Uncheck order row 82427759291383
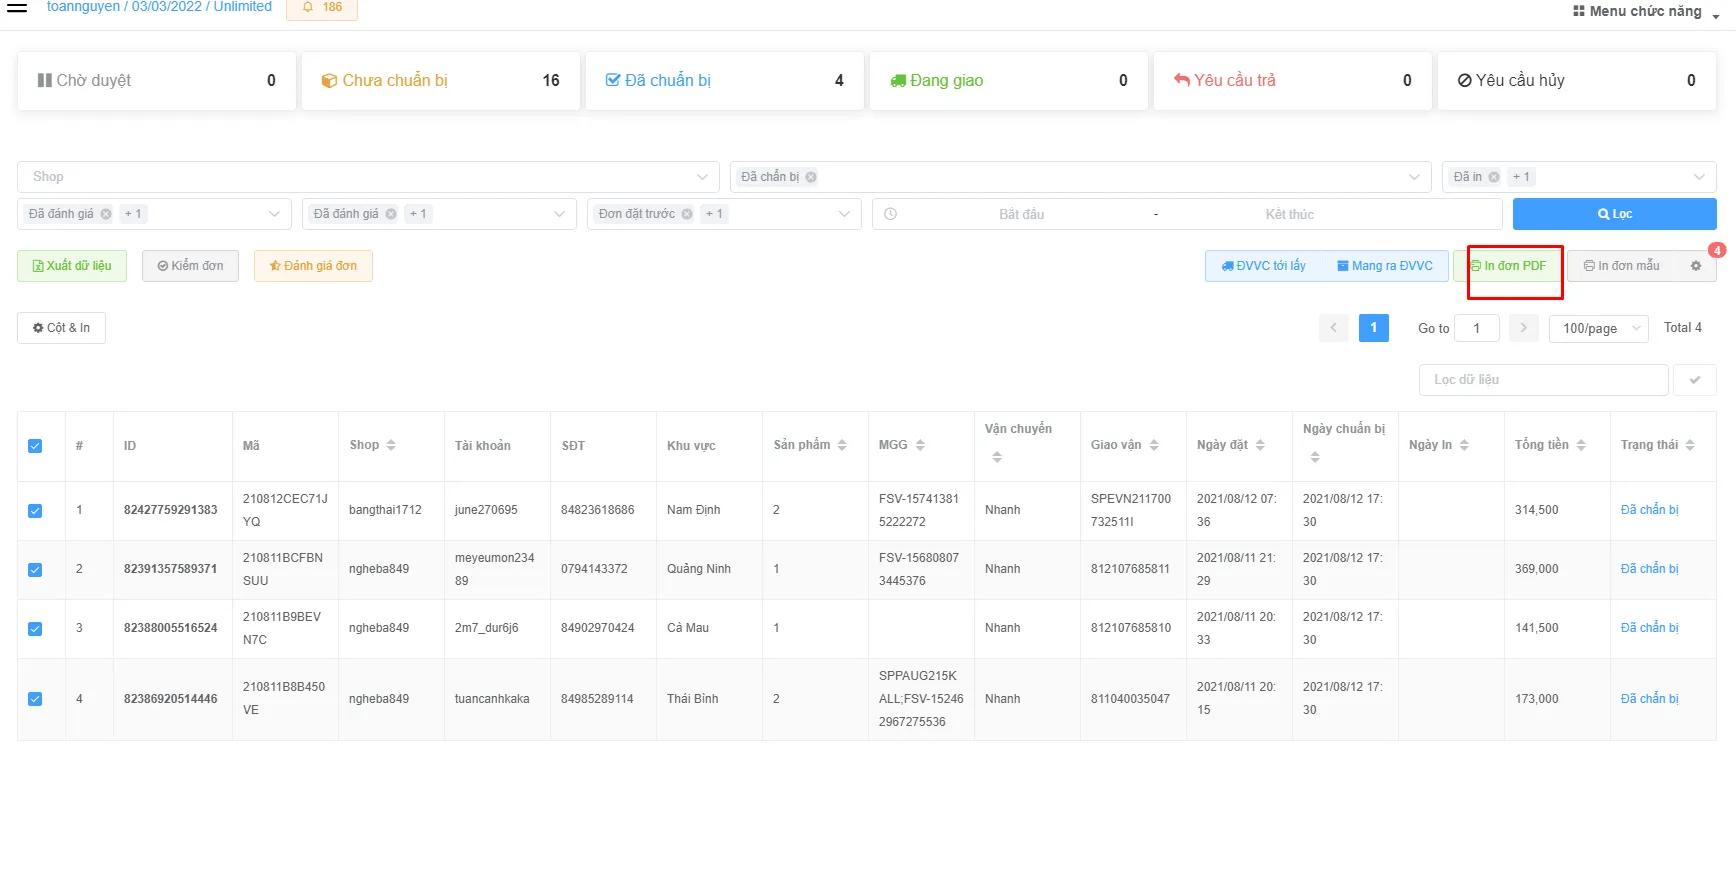 pyautogui.click(x=35, y=511)
